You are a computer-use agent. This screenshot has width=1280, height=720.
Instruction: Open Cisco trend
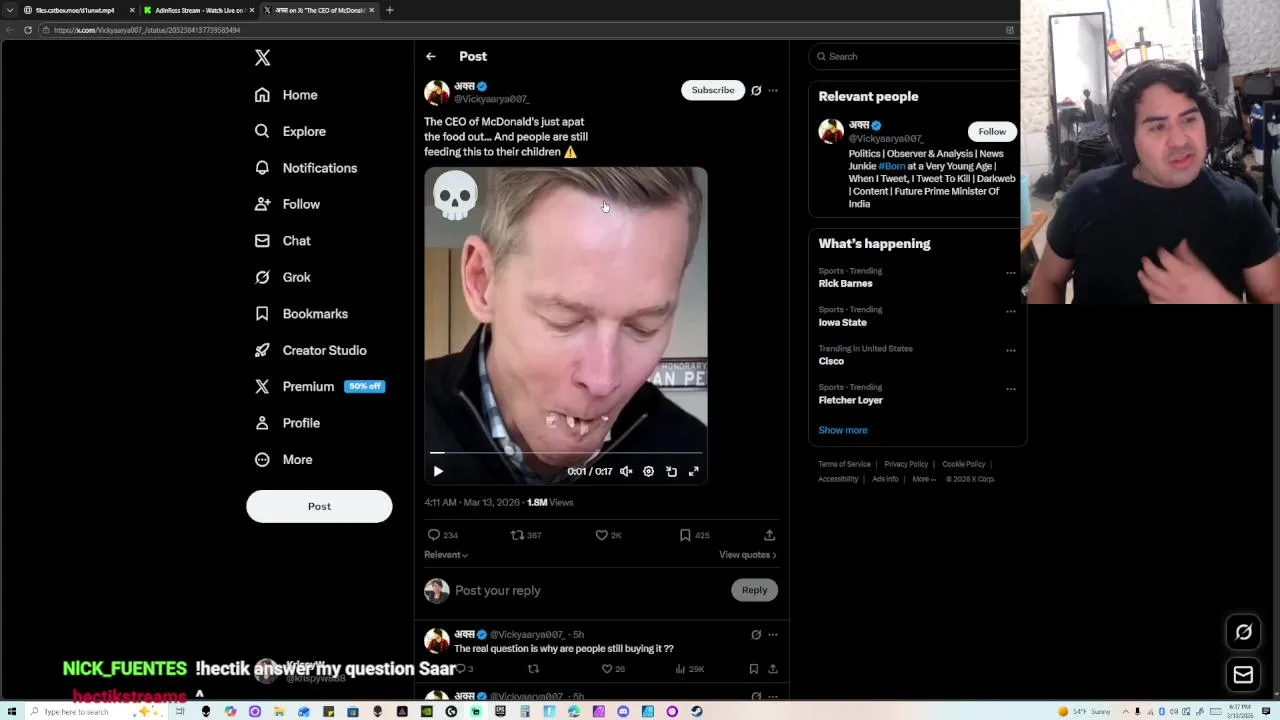(831, 362)
